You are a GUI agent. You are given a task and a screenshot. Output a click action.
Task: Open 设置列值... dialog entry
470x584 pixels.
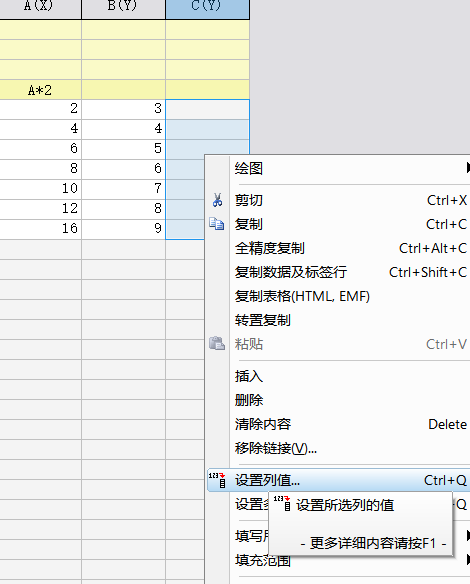pos(338,480)
